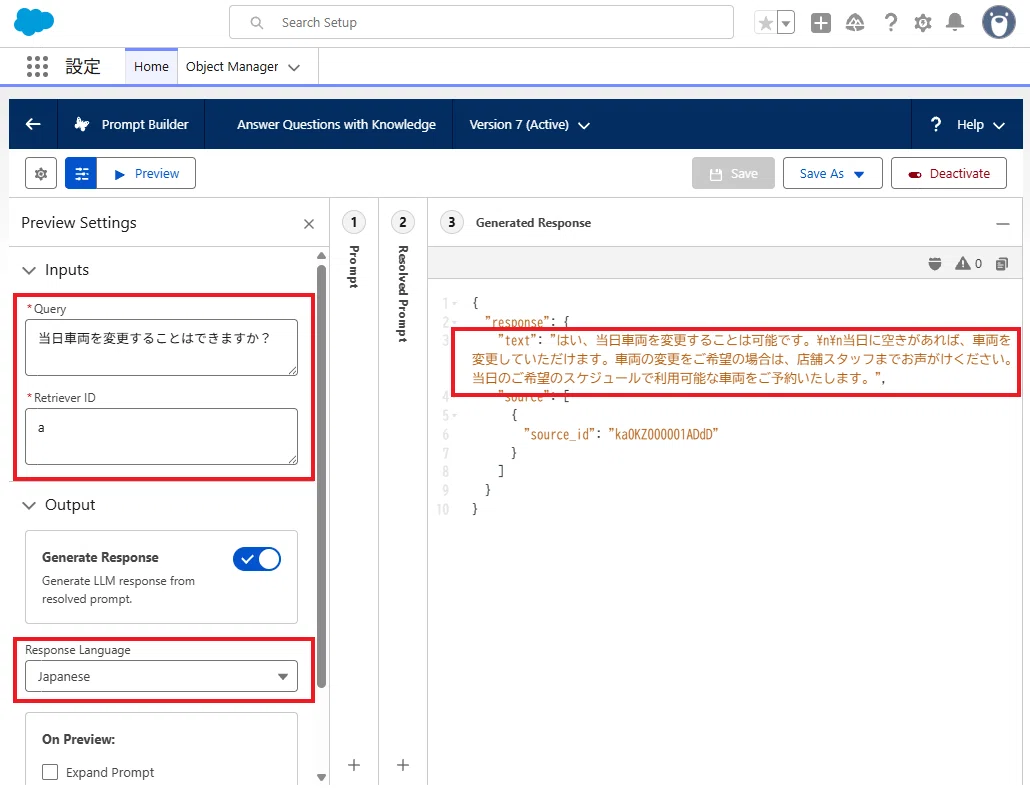Click the favorites star icon
Image resolution: width=1030 pixels, height=790 pixels.
point(765,24)
